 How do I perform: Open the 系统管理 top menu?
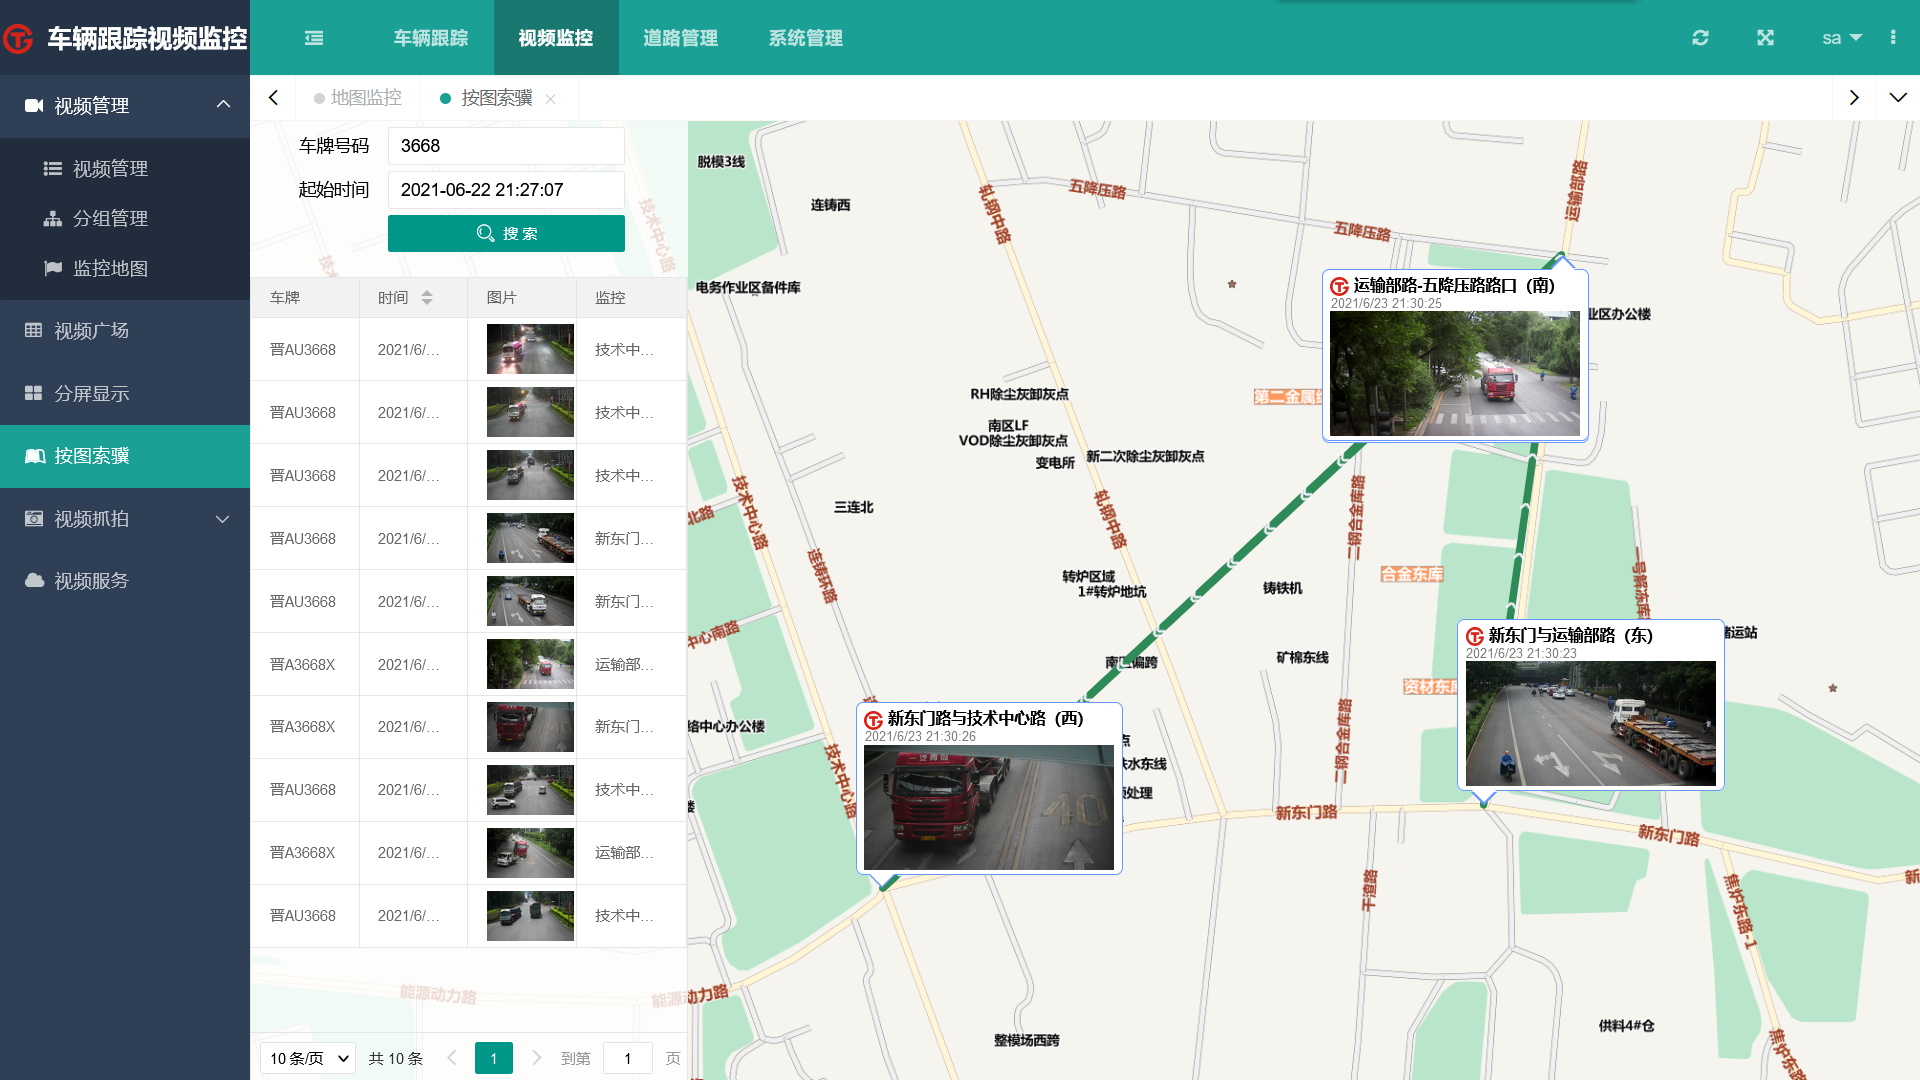click(806, 38)
